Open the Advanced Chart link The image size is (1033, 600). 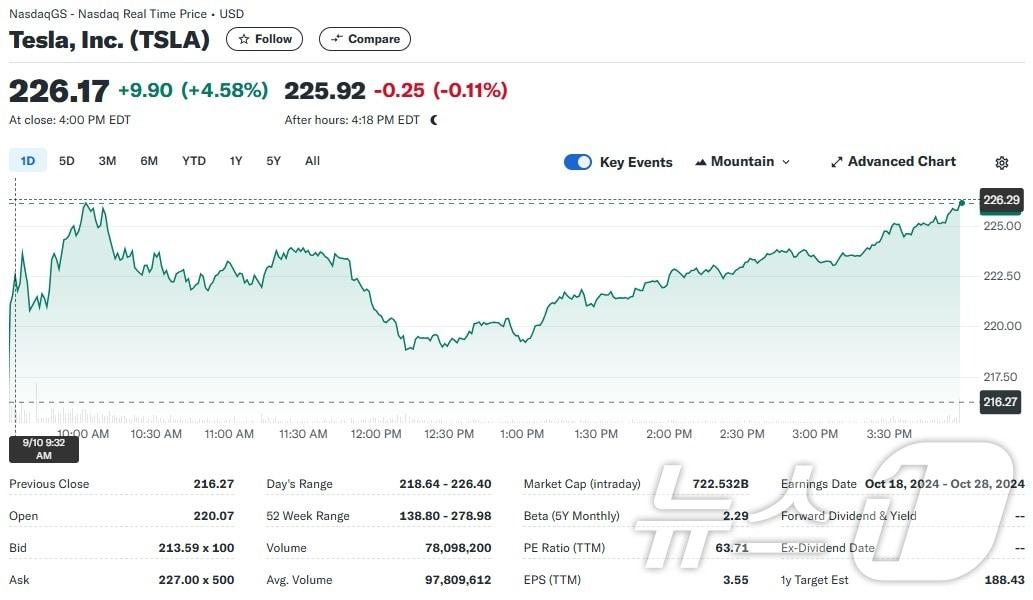coord(901,162)
